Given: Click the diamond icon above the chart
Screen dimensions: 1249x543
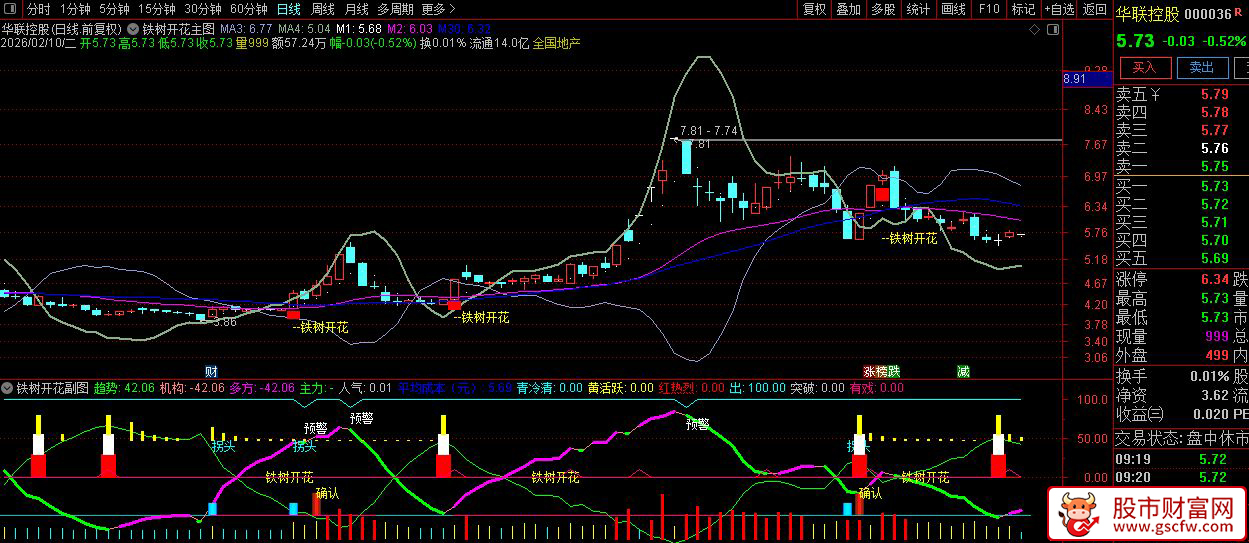Looking at the screenshot, I should (1036, 31).
